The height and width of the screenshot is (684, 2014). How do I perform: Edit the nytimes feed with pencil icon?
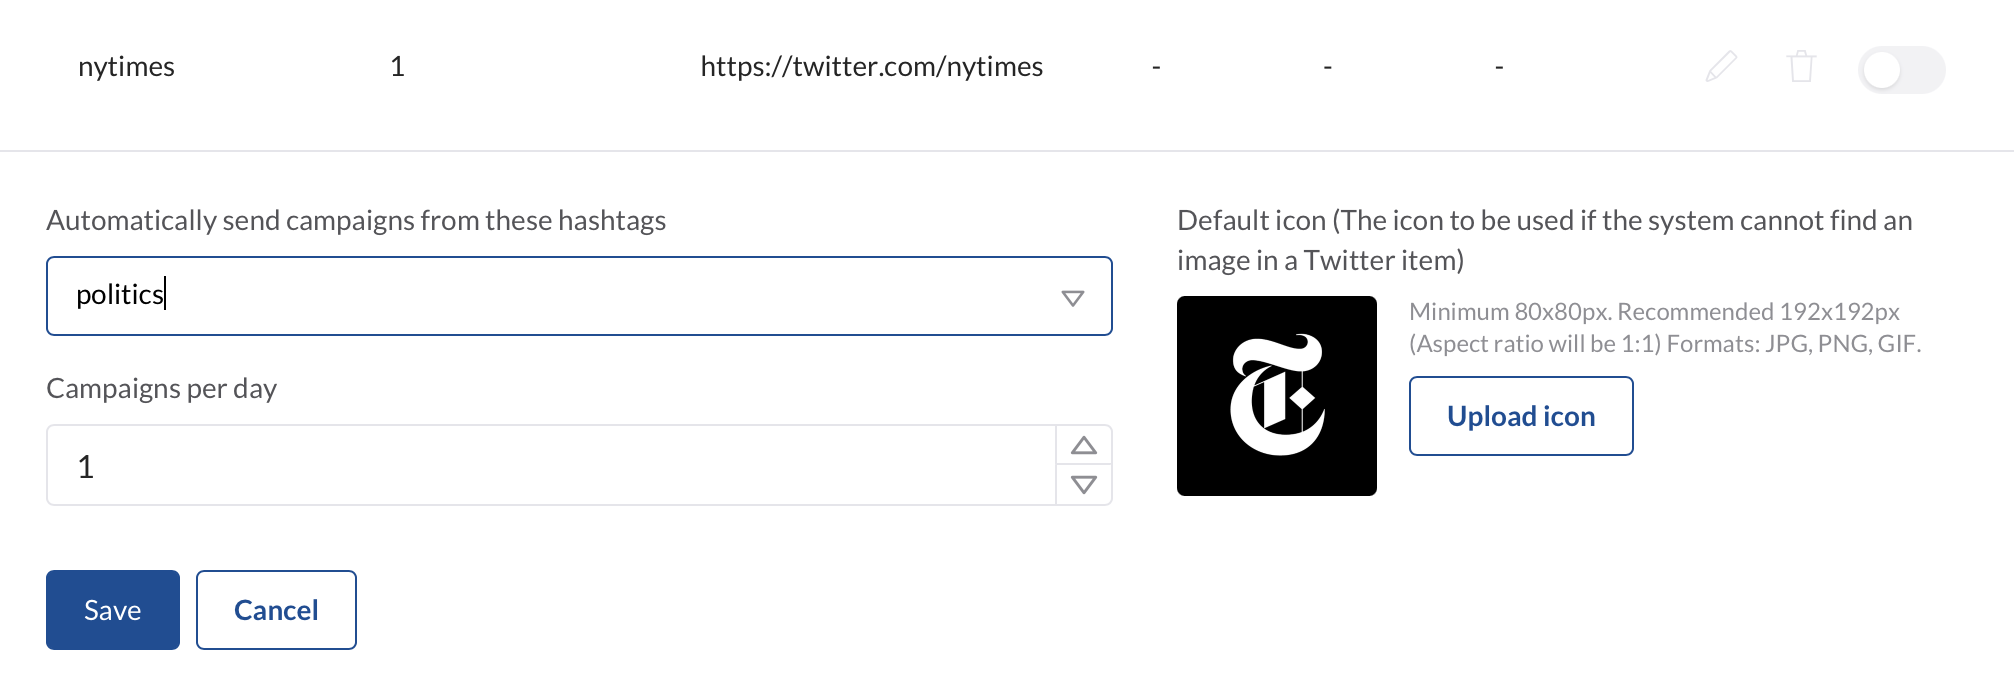point(1721,67)
